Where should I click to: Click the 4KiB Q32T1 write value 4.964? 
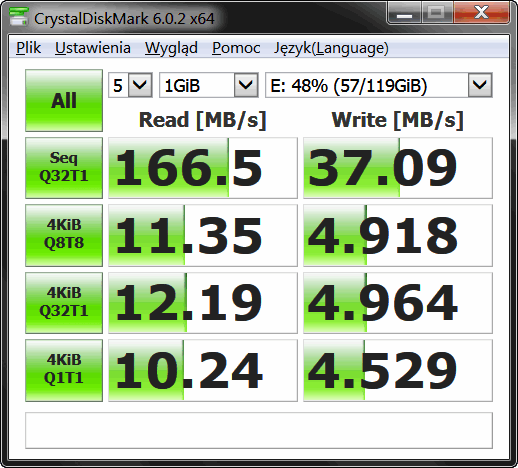tap(398, 303)
